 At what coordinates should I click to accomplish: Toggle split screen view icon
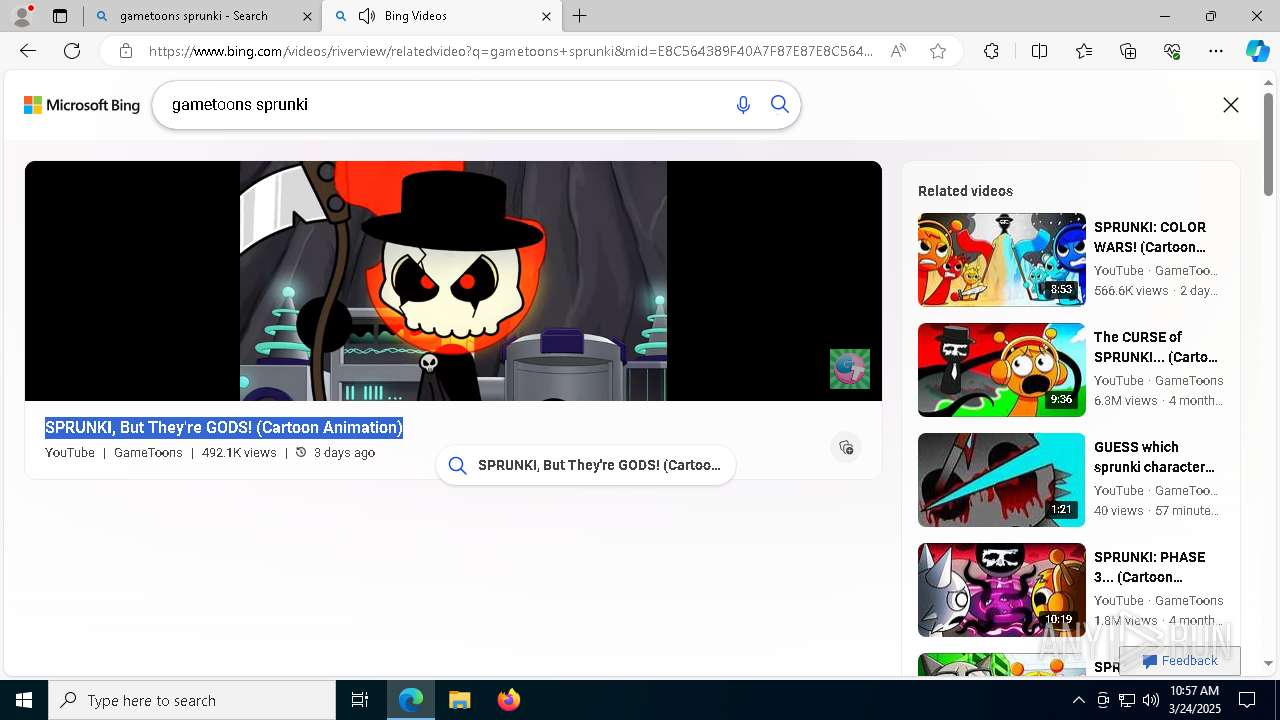point(1039,51)
